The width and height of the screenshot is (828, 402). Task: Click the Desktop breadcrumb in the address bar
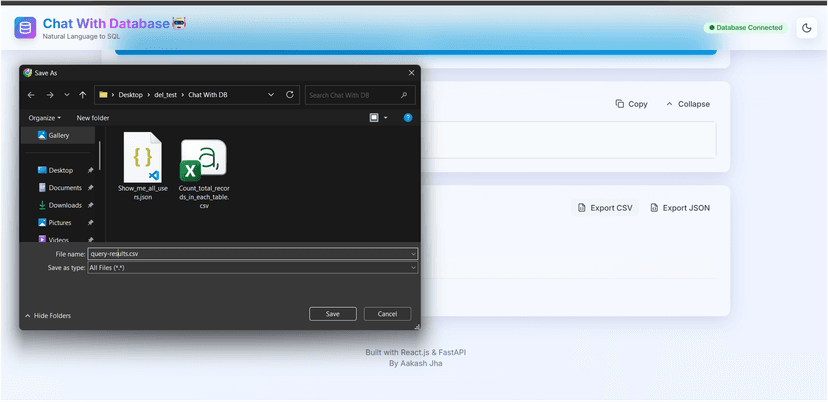point(130,95)
